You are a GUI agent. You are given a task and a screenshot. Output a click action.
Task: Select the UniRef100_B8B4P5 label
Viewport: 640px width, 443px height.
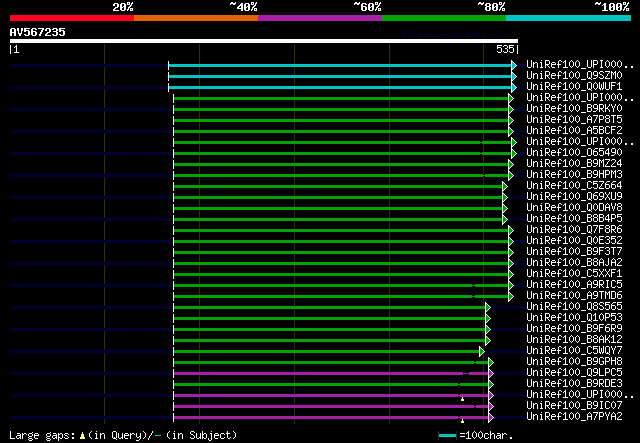(574, 219)
